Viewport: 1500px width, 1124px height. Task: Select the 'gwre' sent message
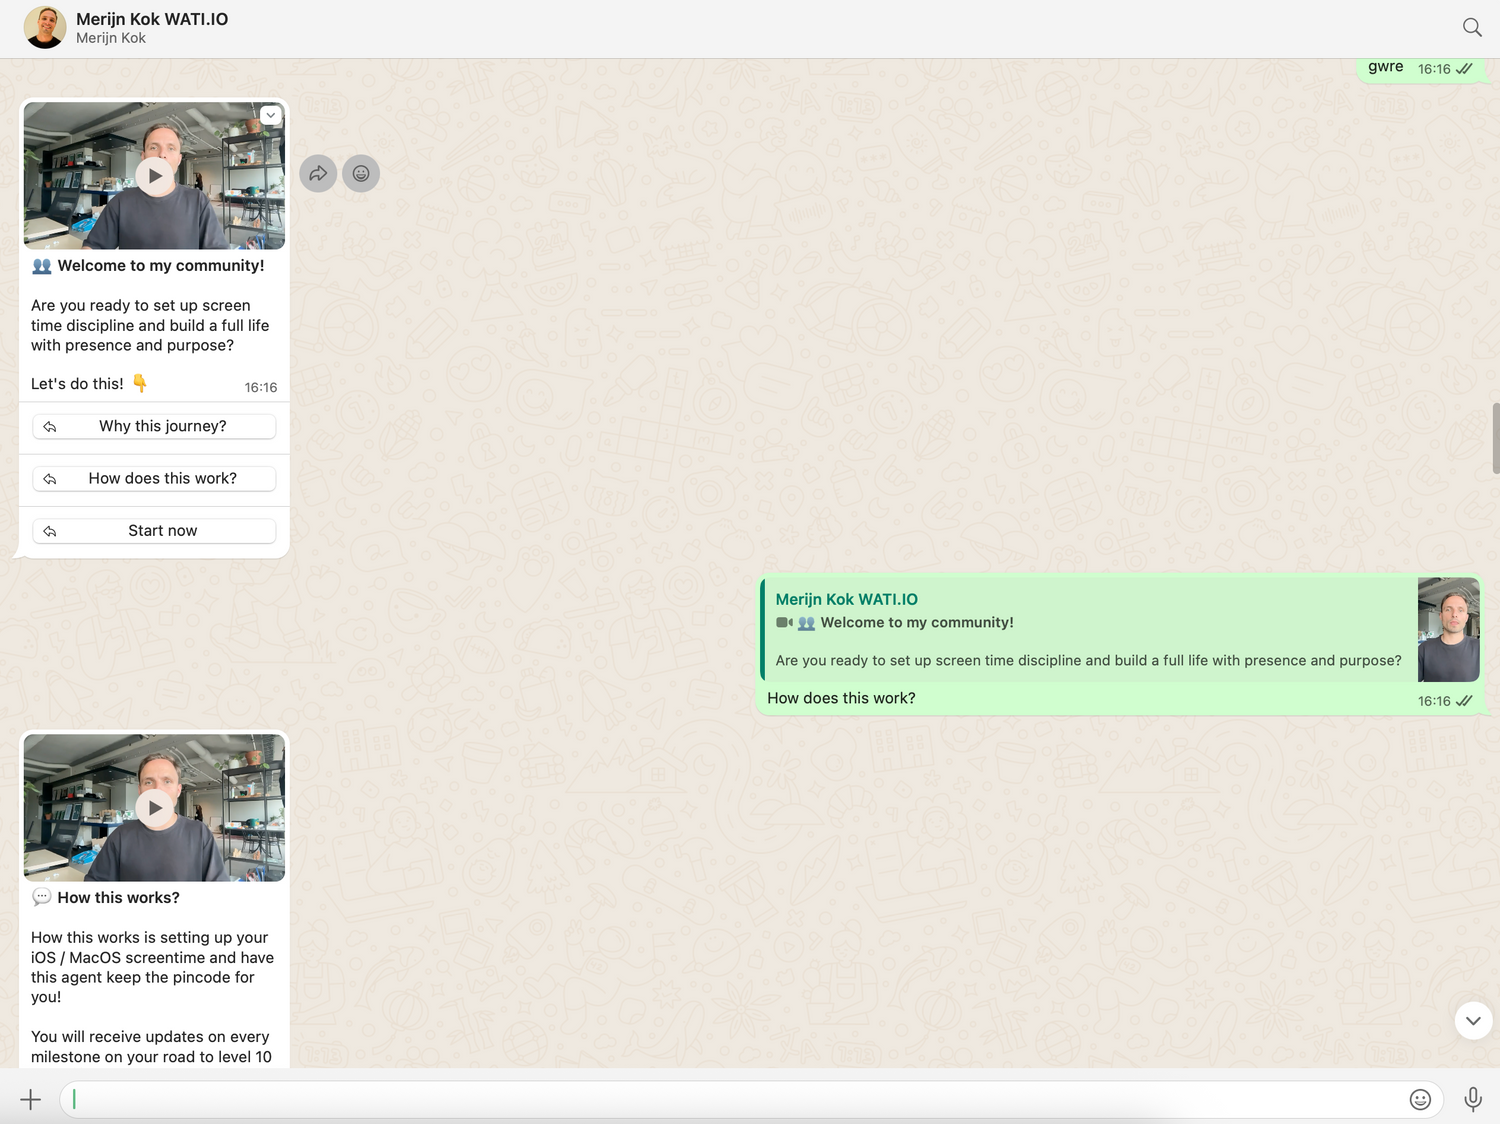(1385, 67)
